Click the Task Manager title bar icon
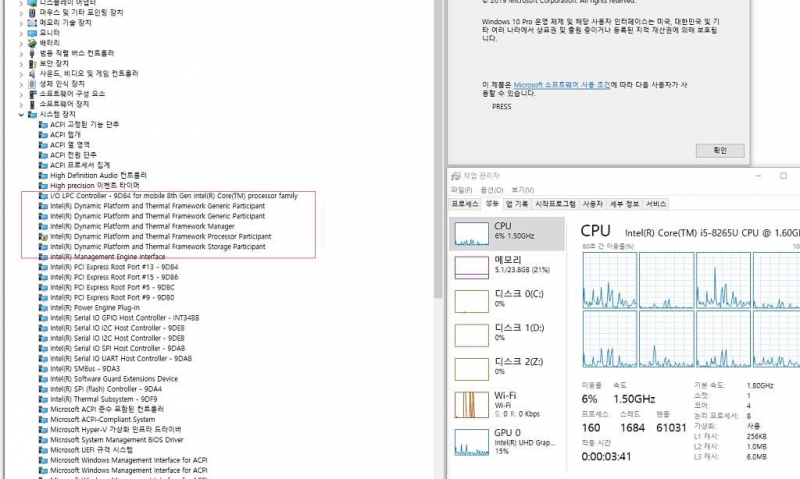This screenshot has height=479, width=800. 456,176
